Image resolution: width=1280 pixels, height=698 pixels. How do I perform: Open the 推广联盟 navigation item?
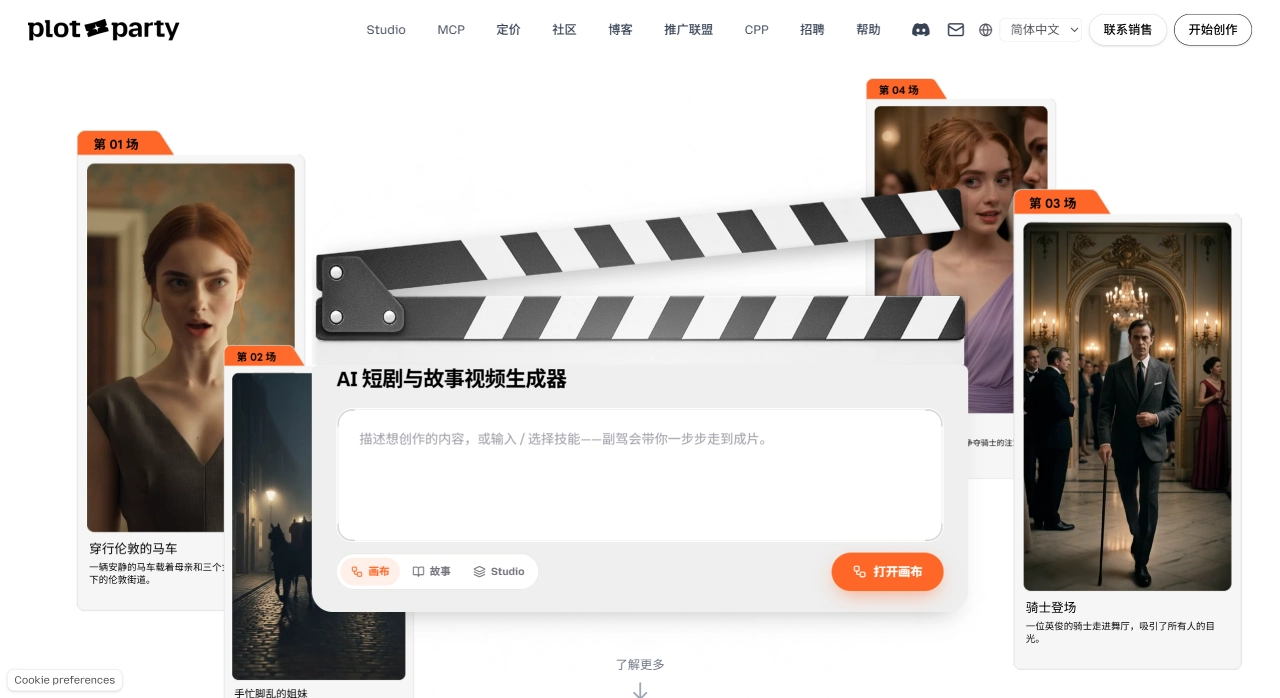689,30
